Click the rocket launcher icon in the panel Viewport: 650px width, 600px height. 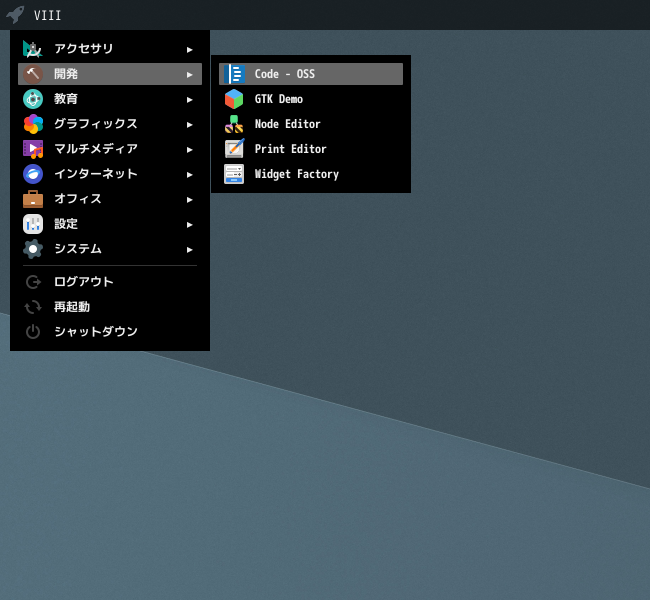pyautogui.click(x=16, y=15)
